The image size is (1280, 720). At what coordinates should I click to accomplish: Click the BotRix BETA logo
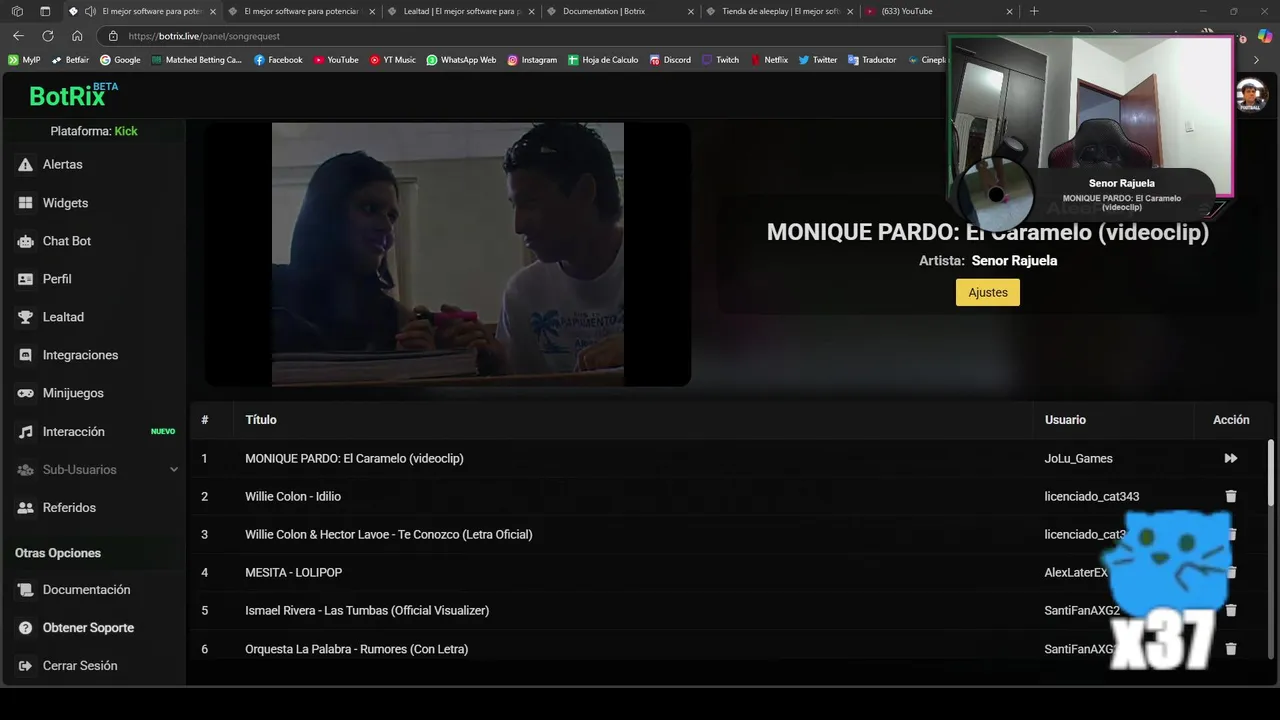pos(74,95)
